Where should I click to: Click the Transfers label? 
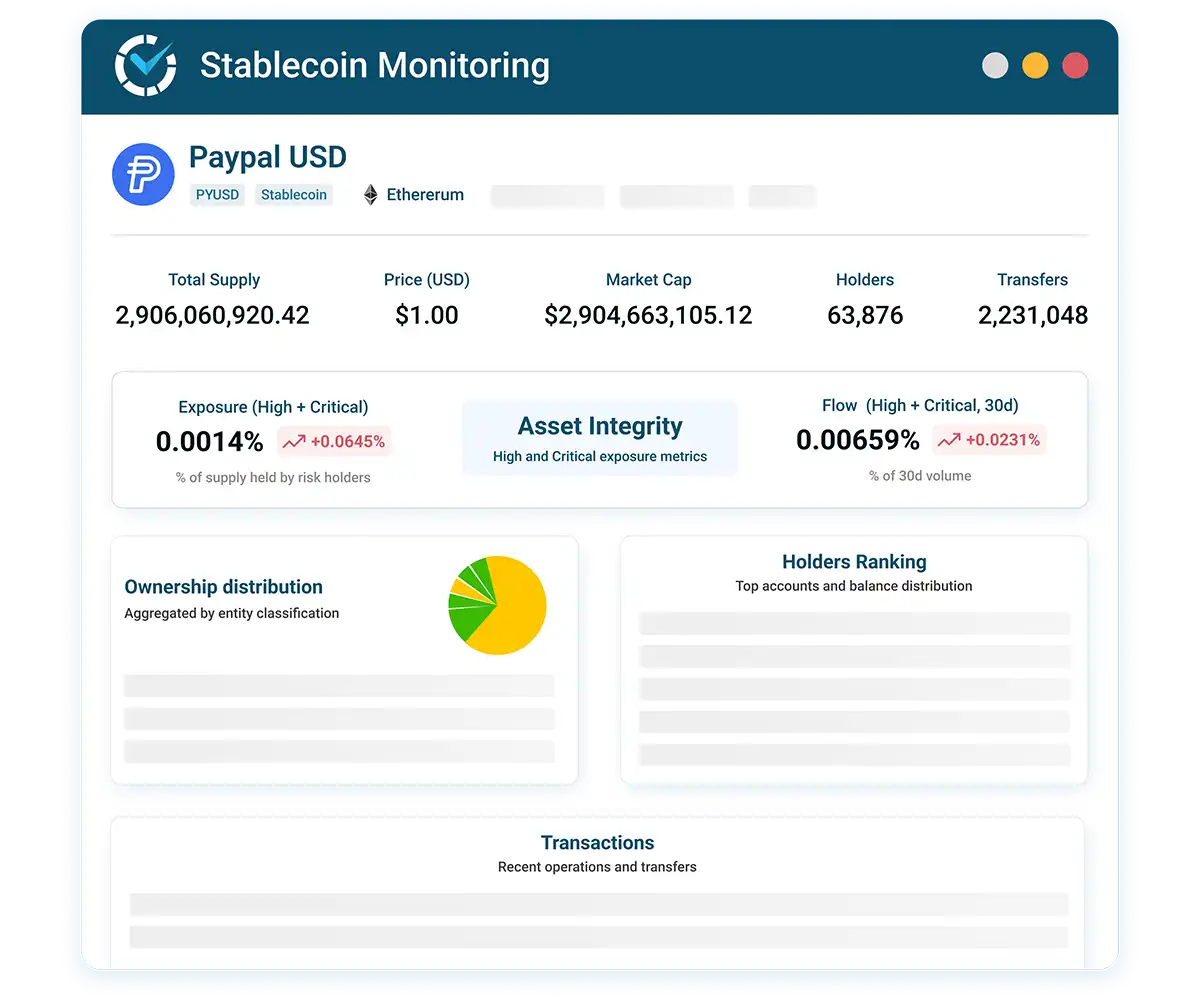[x=1033, y=280]
